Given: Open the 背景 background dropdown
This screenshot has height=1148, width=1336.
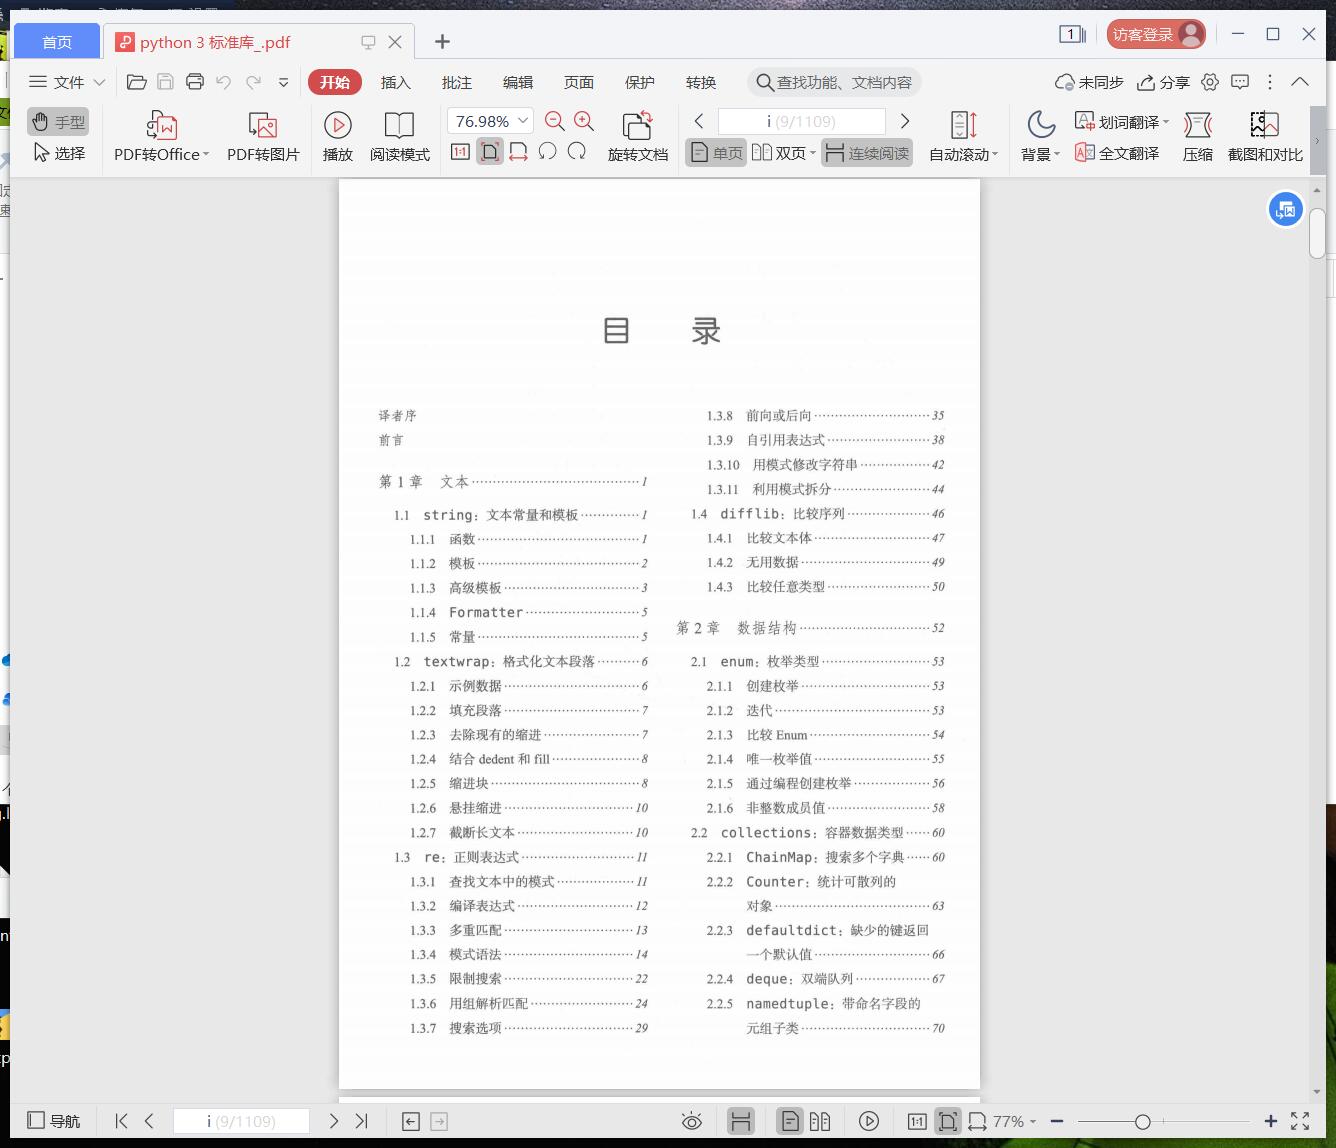Looking at the screenshot, I should [x=1040, y=137].
